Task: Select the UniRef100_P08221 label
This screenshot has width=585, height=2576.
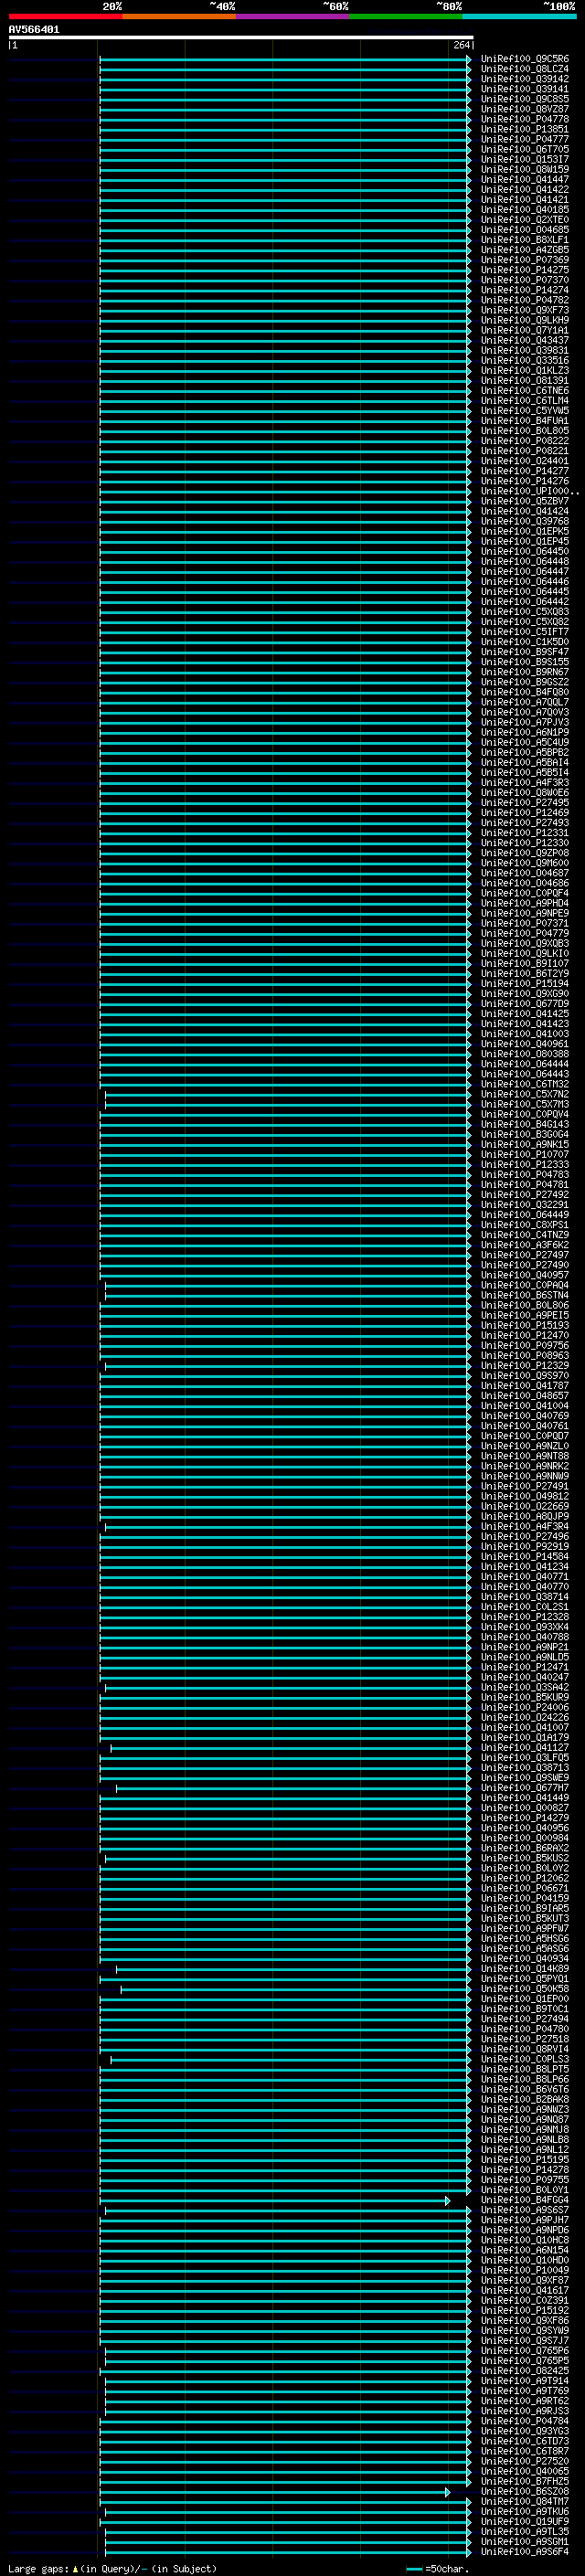Action: pyautogui.click(x=525, y=451)
